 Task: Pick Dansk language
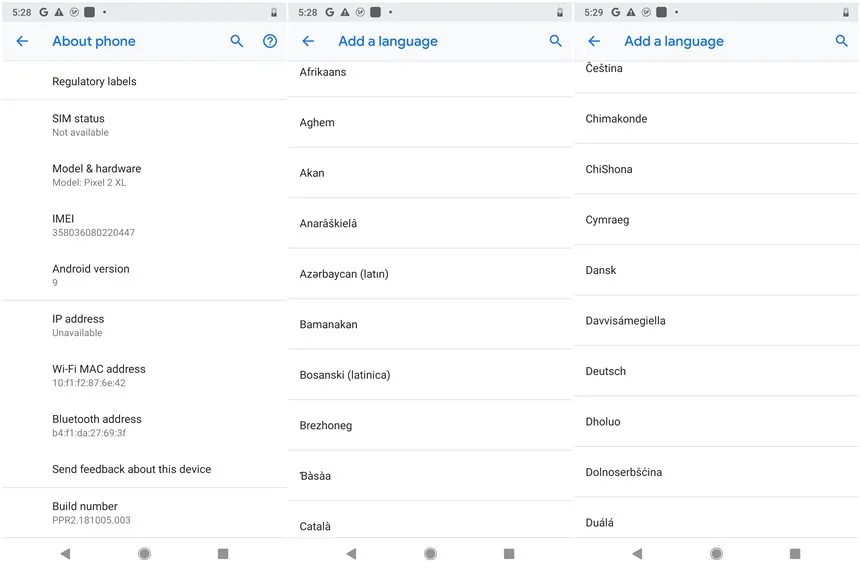[x=716, y=270]
